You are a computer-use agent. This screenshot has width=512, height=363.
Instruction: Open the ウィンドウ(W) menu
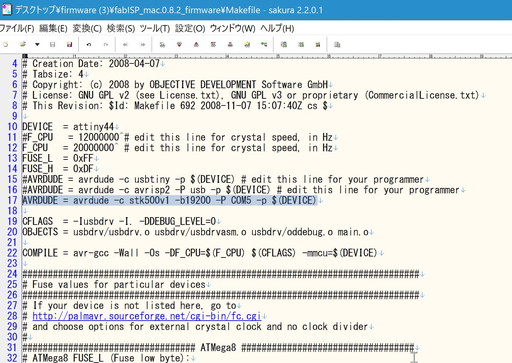(x=232, y=29)
